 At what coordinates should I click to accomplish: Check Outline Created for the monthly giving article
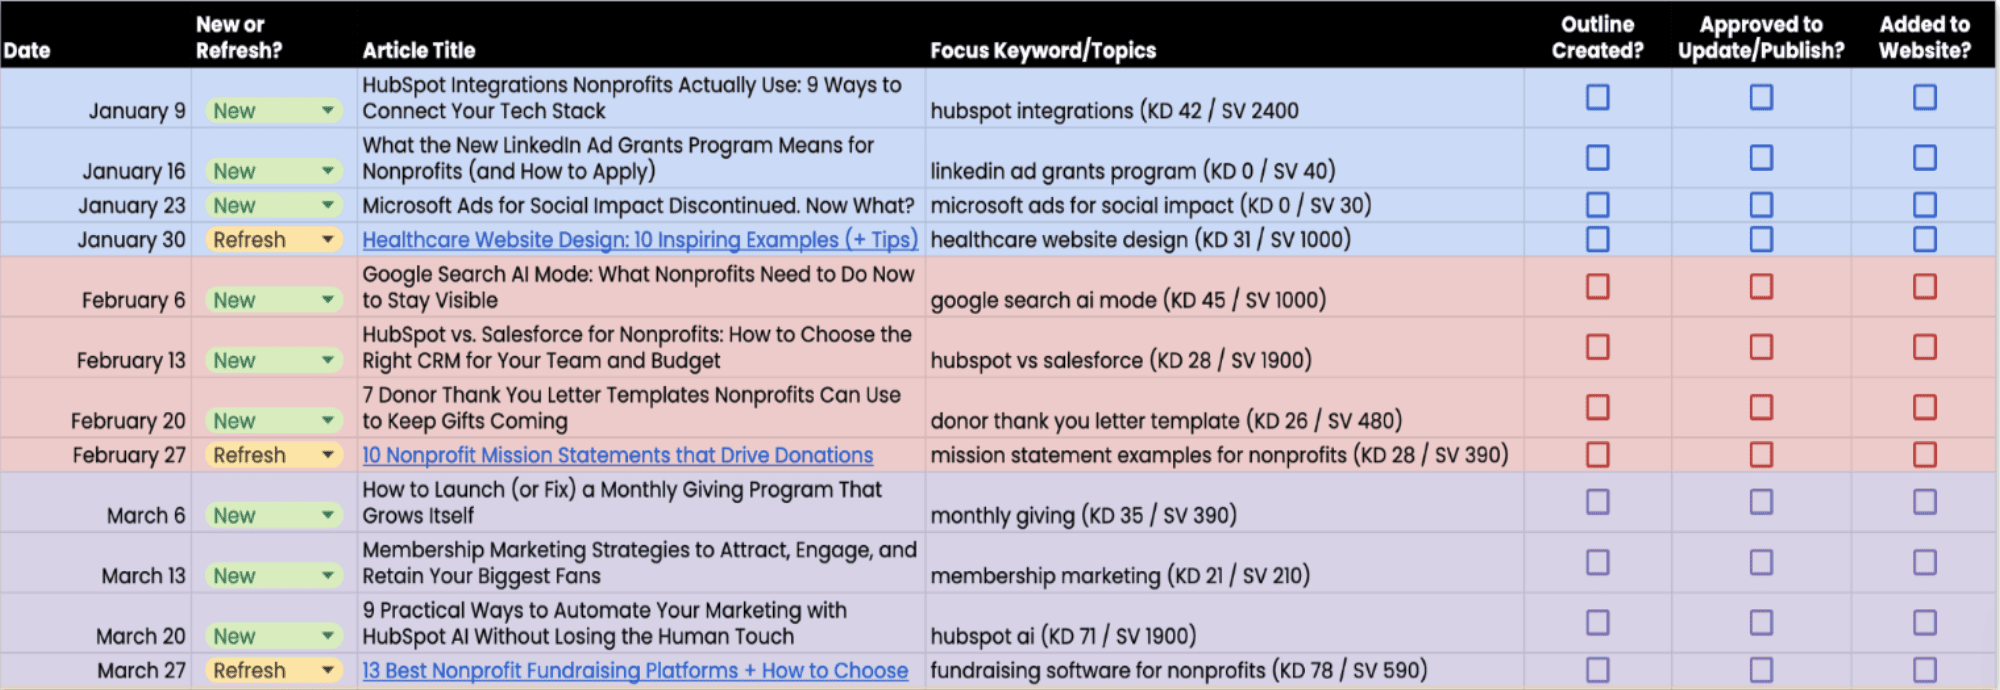[1597, 502]
